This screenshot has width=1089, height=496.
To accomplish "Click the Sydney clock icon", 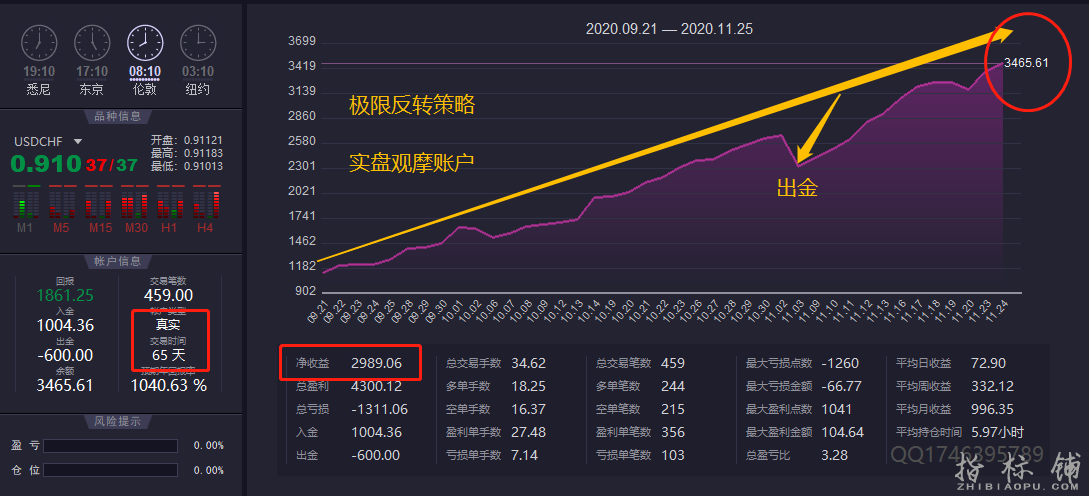I will [x=40, y=43].
